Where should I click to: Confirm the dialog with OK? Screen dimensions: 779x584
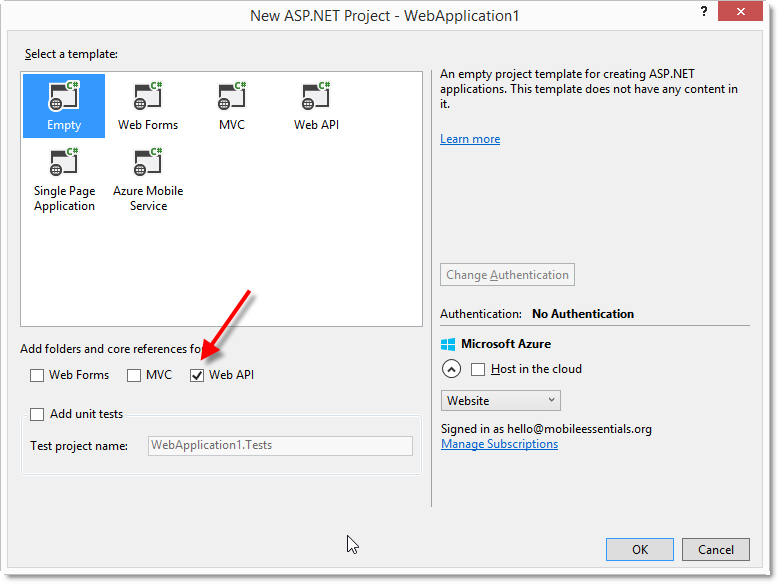pos(640,549)
